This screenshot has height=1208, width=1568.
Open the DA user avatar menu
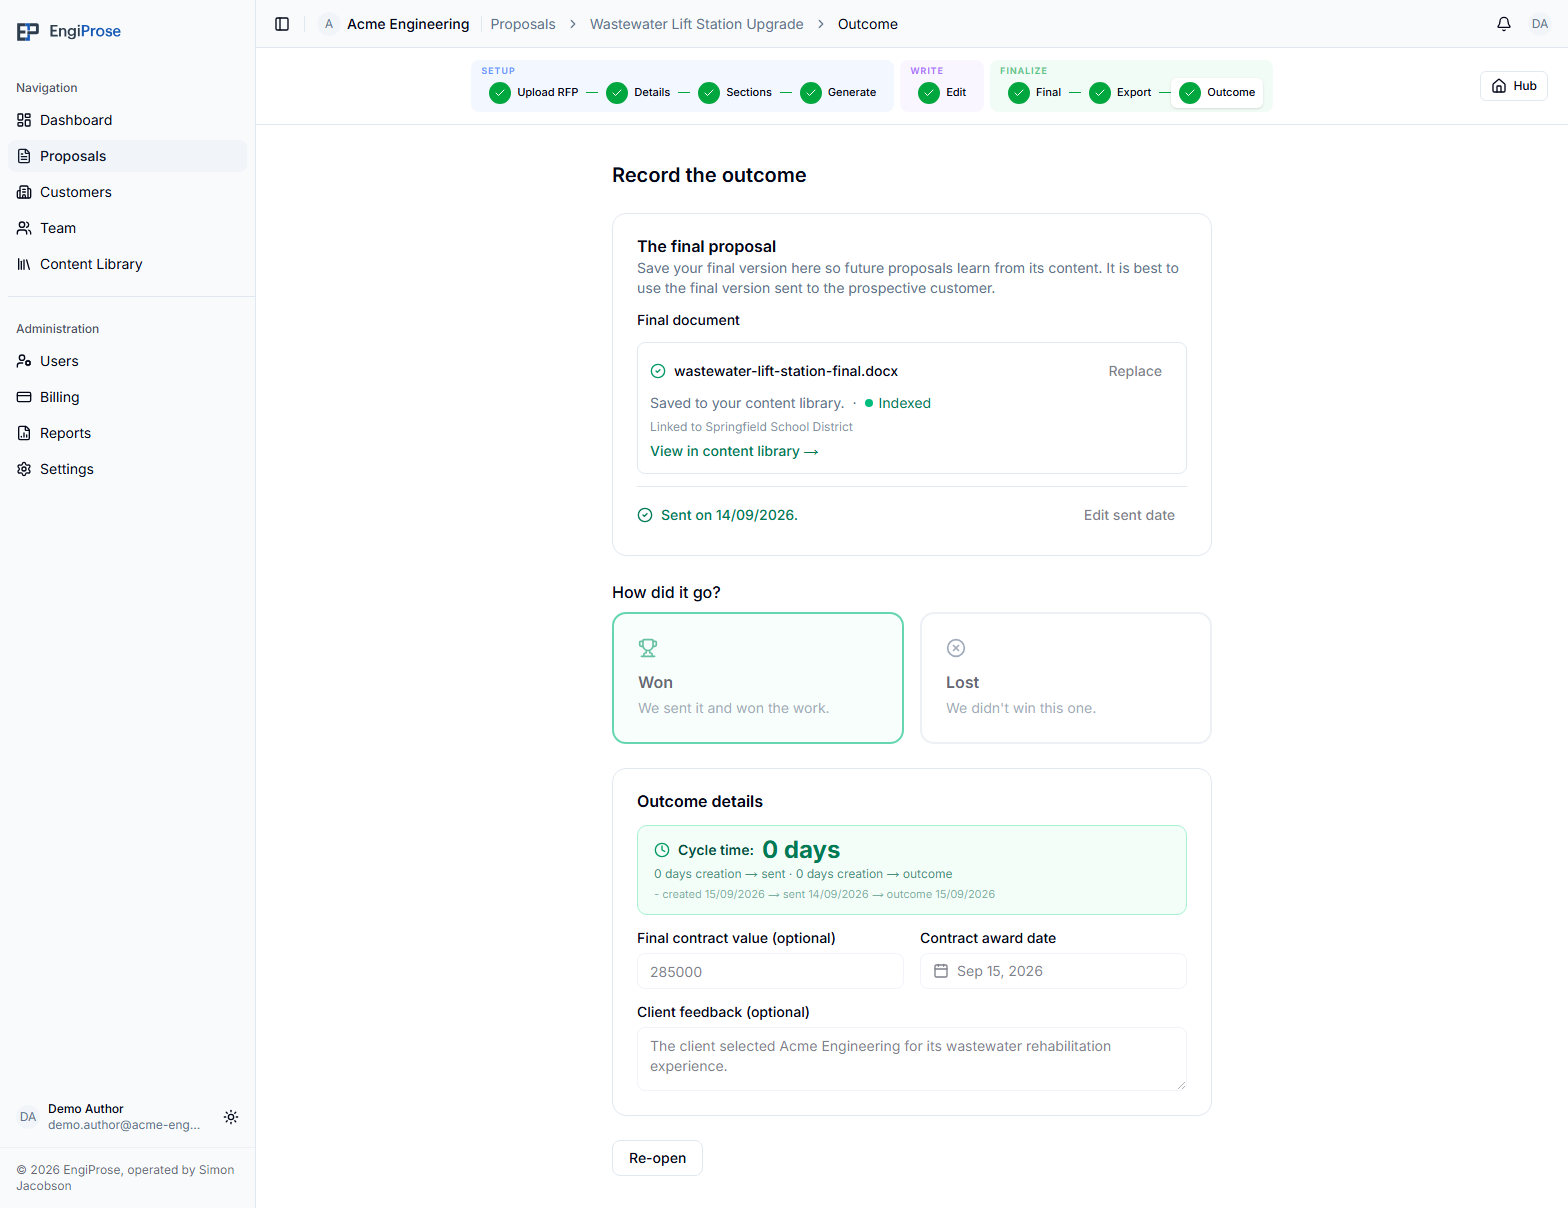[x=1540, y=24]
